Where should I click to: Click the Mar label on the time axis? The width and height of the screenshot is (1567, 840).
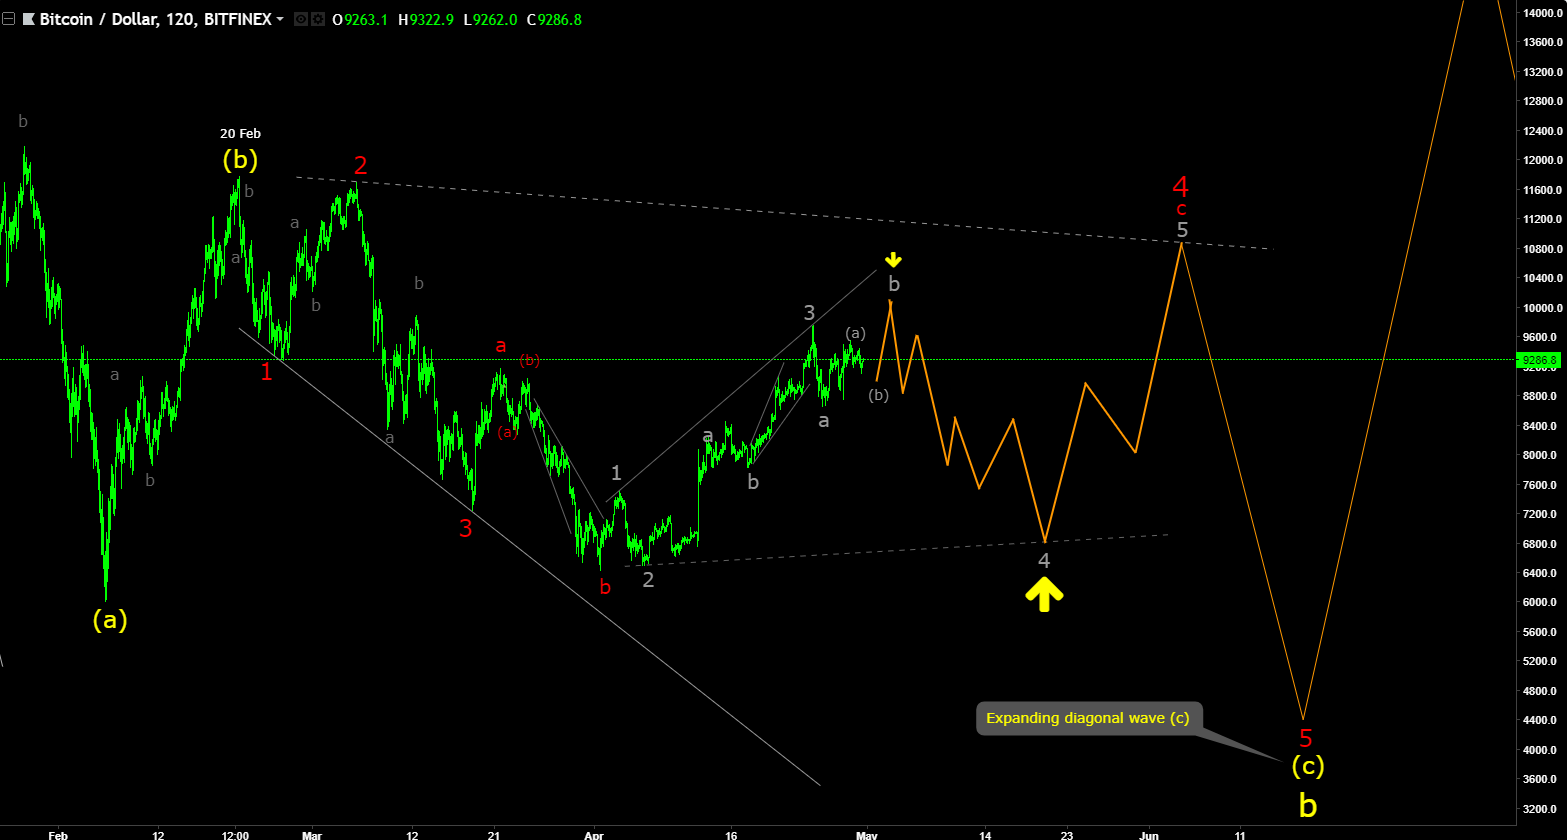point(312,834)
